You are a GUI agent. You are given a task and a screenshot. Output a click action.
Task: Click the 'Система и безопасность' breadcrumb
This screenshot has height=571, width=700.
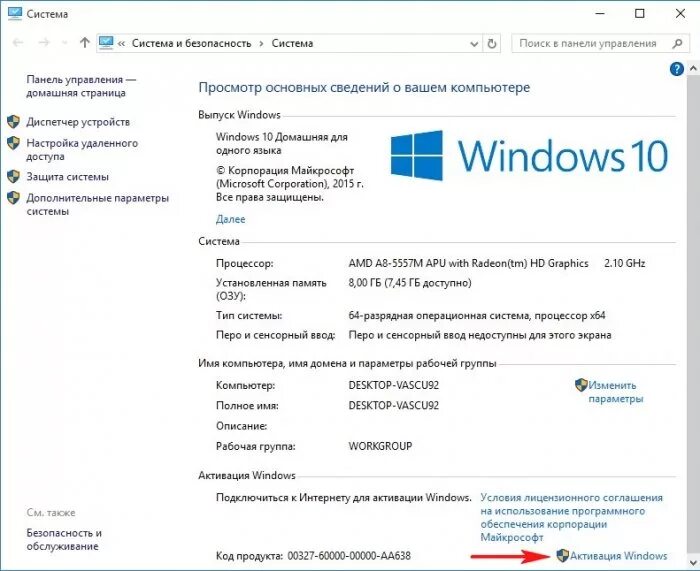(x=192, y=43)
